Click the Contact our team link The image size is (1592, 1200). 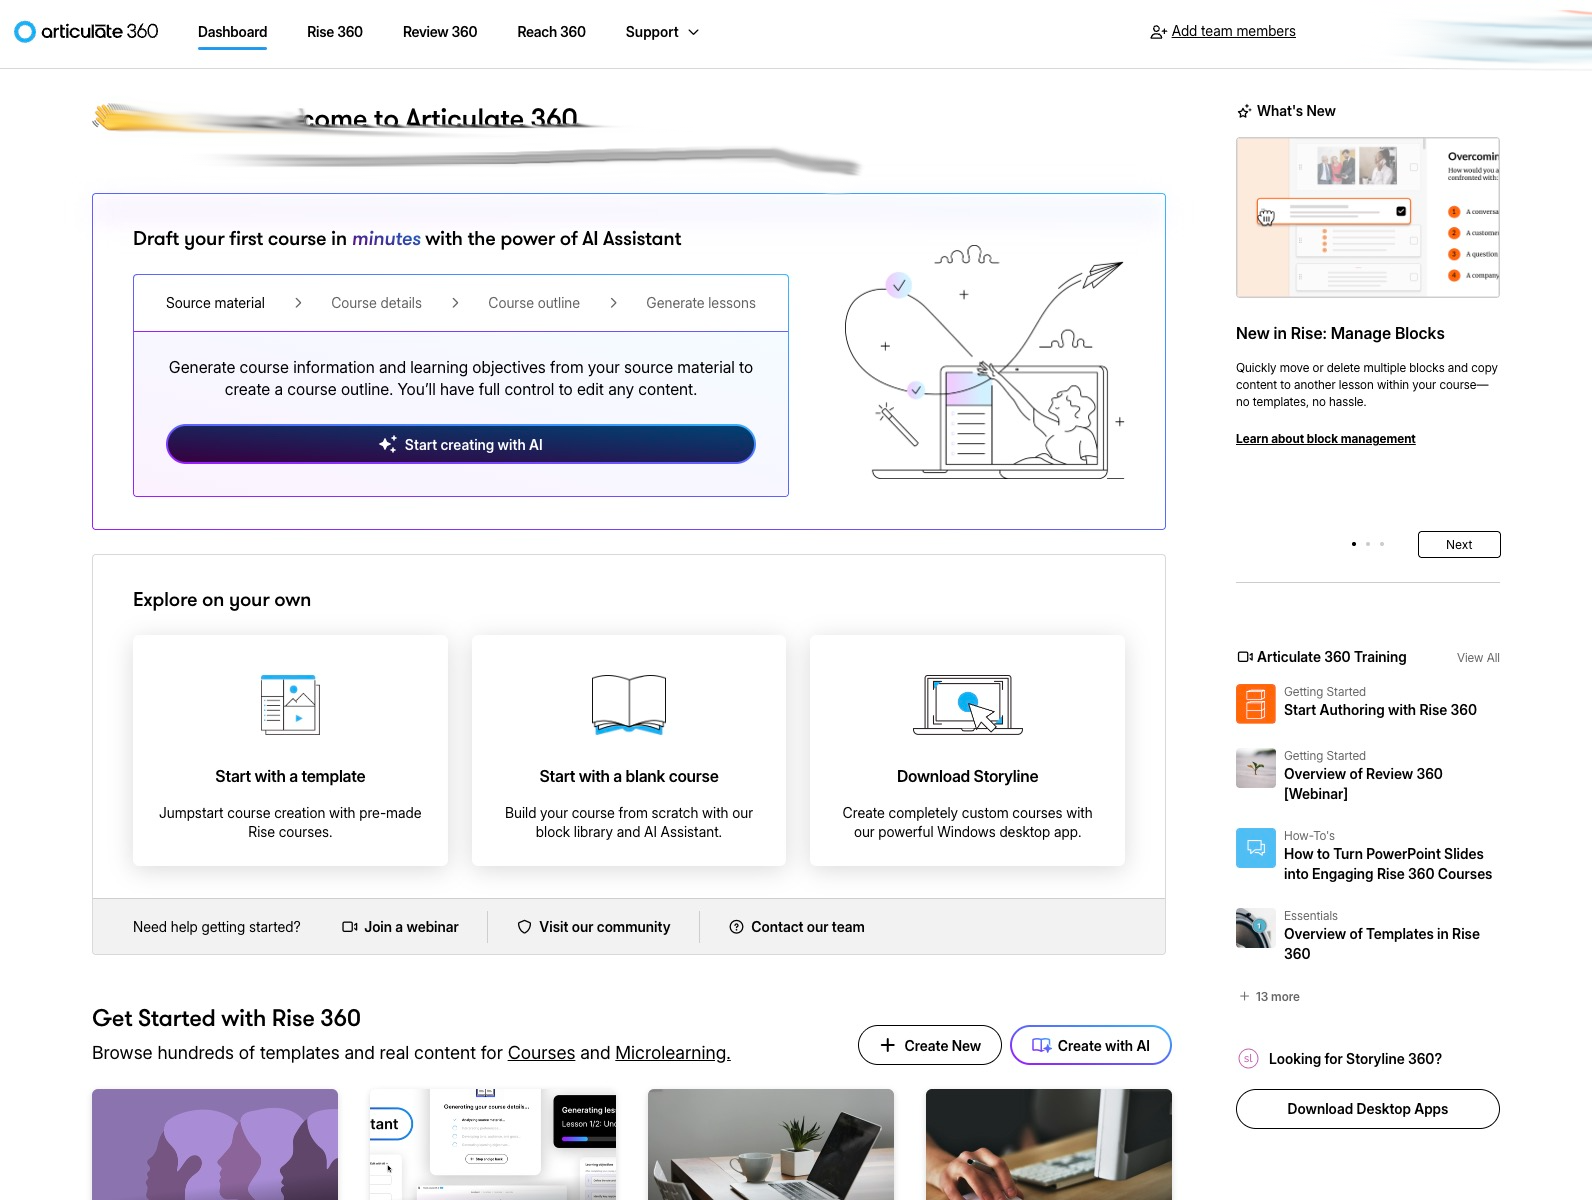pos(797,927)
